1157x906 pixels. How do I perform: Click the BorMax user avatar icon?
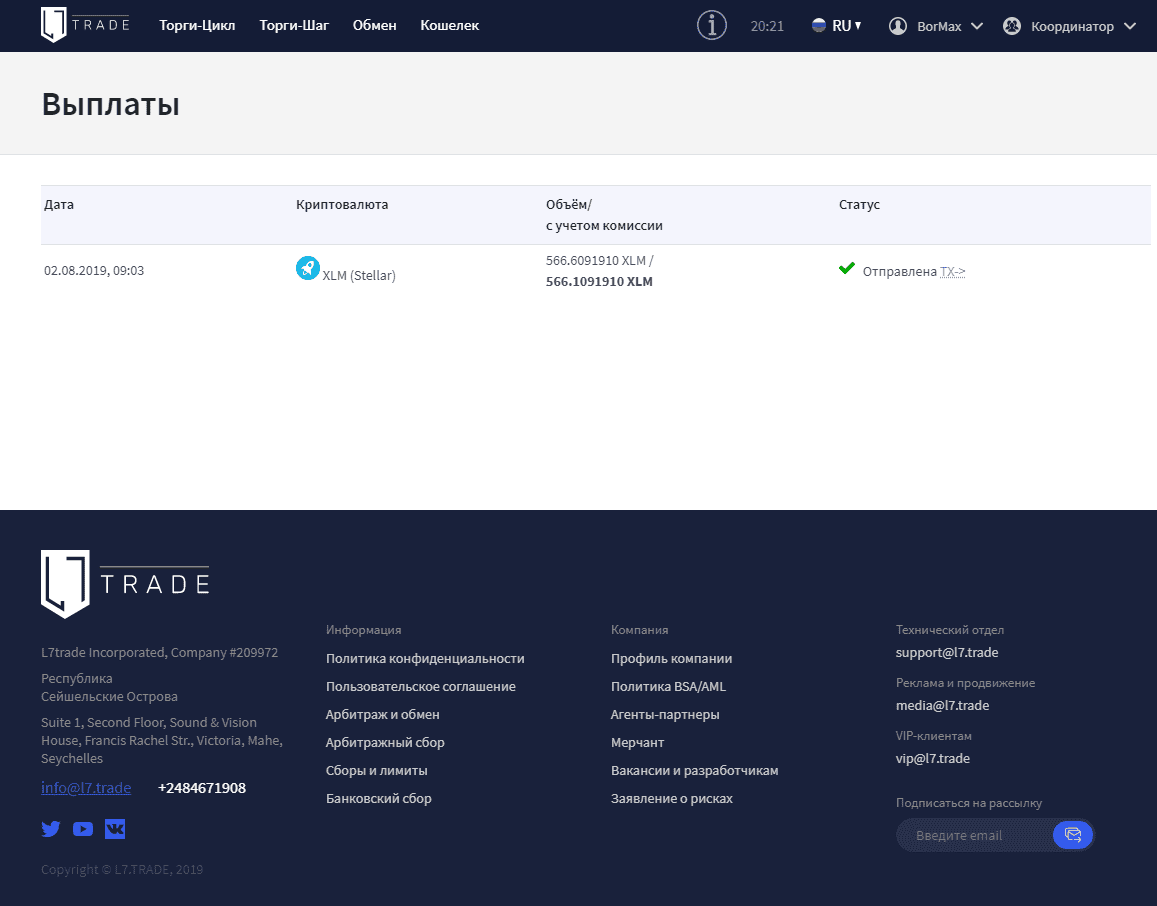(897, 26)
